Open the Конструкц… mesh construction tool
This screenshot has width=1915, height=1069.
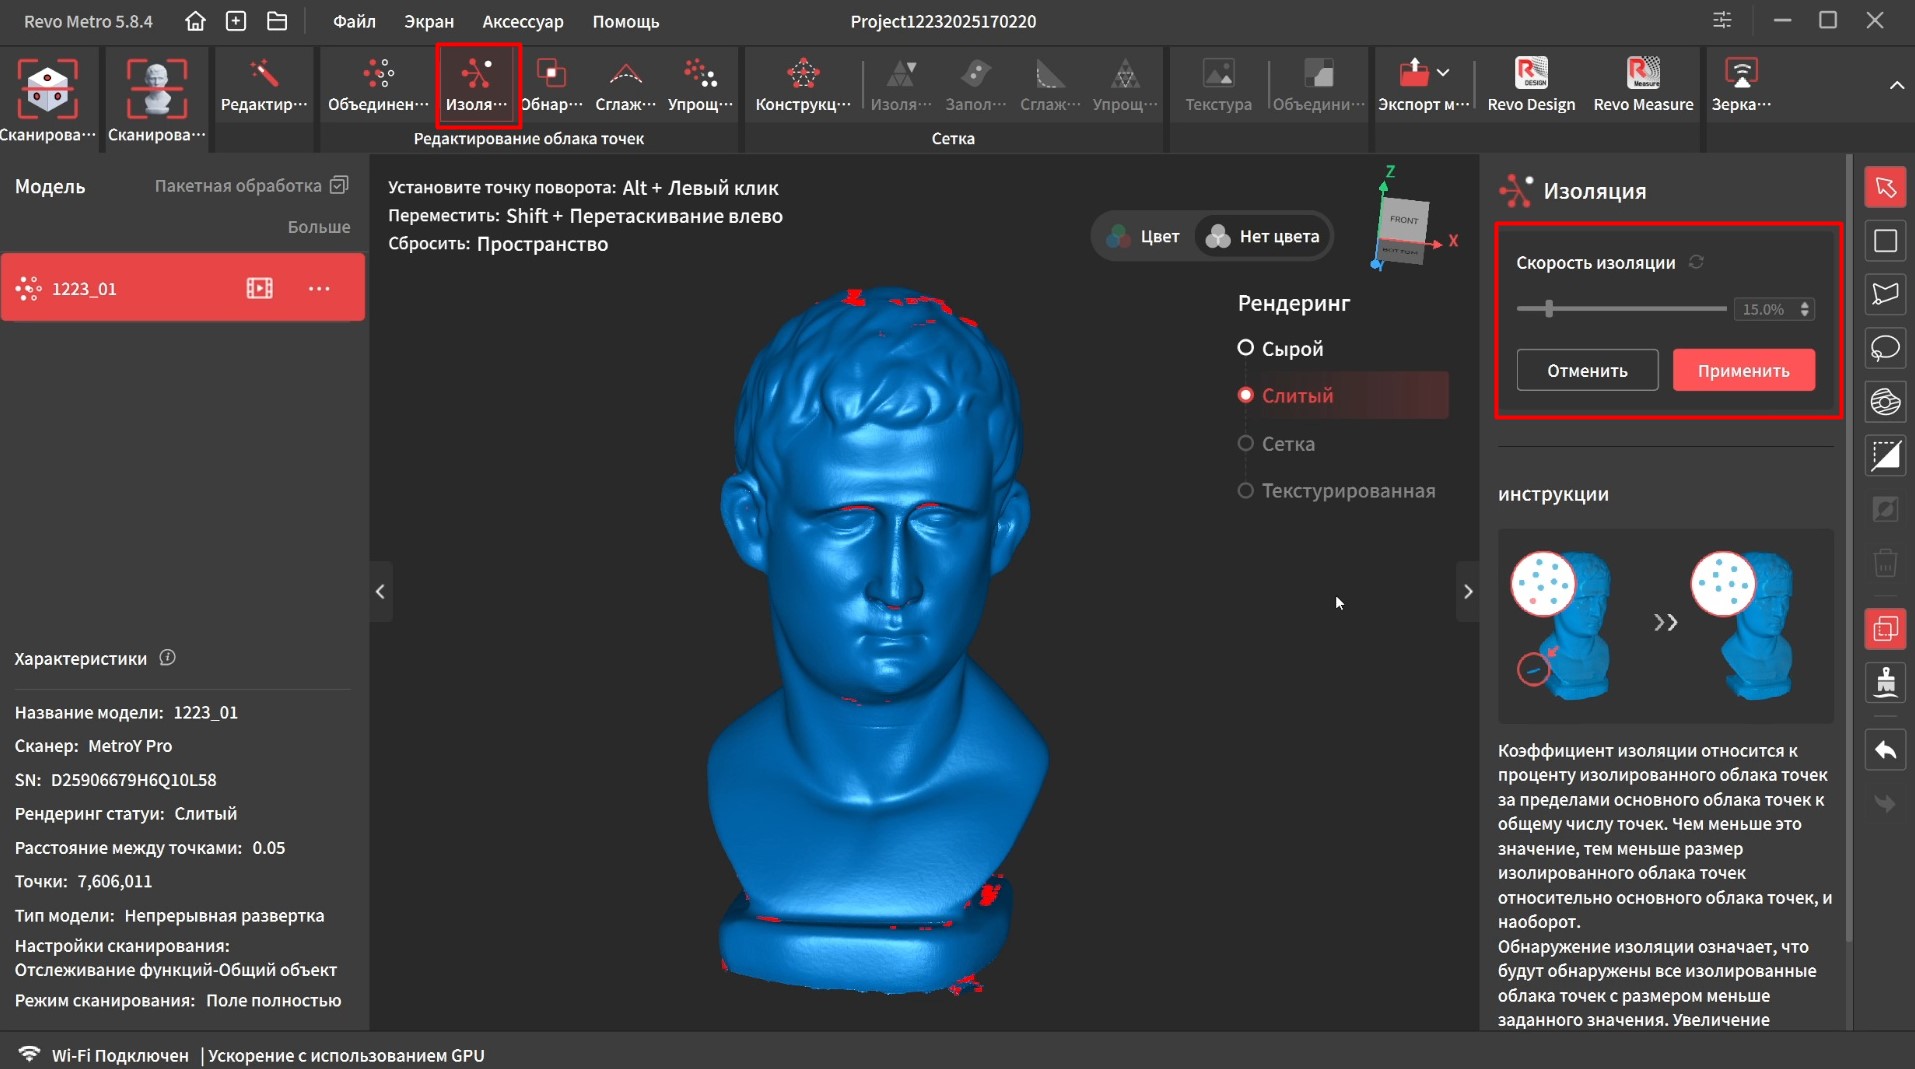click(803, 85)
